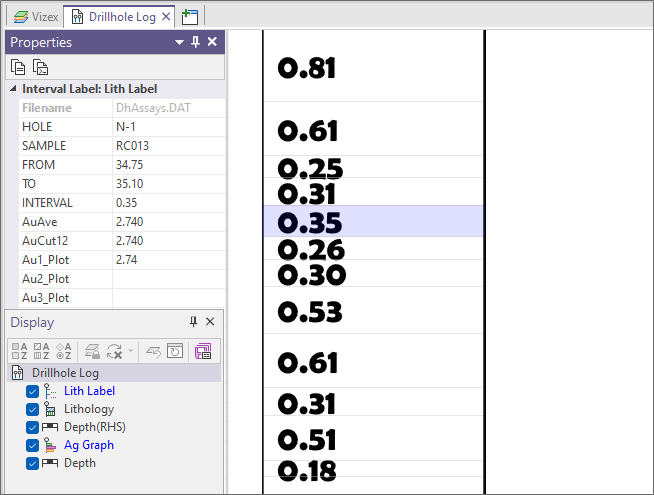Open Properties panel dropdown arrow menu

tap(179, 42)
